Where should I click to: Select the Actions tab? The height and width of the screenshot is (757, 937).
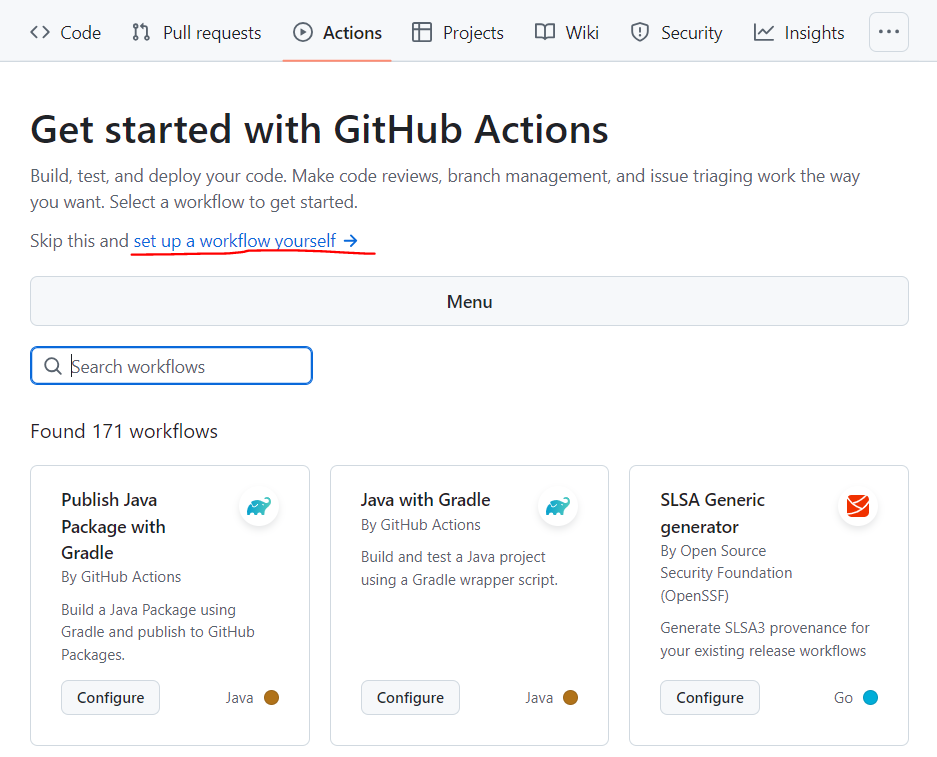pyautogui.click(x=337, y=32)
